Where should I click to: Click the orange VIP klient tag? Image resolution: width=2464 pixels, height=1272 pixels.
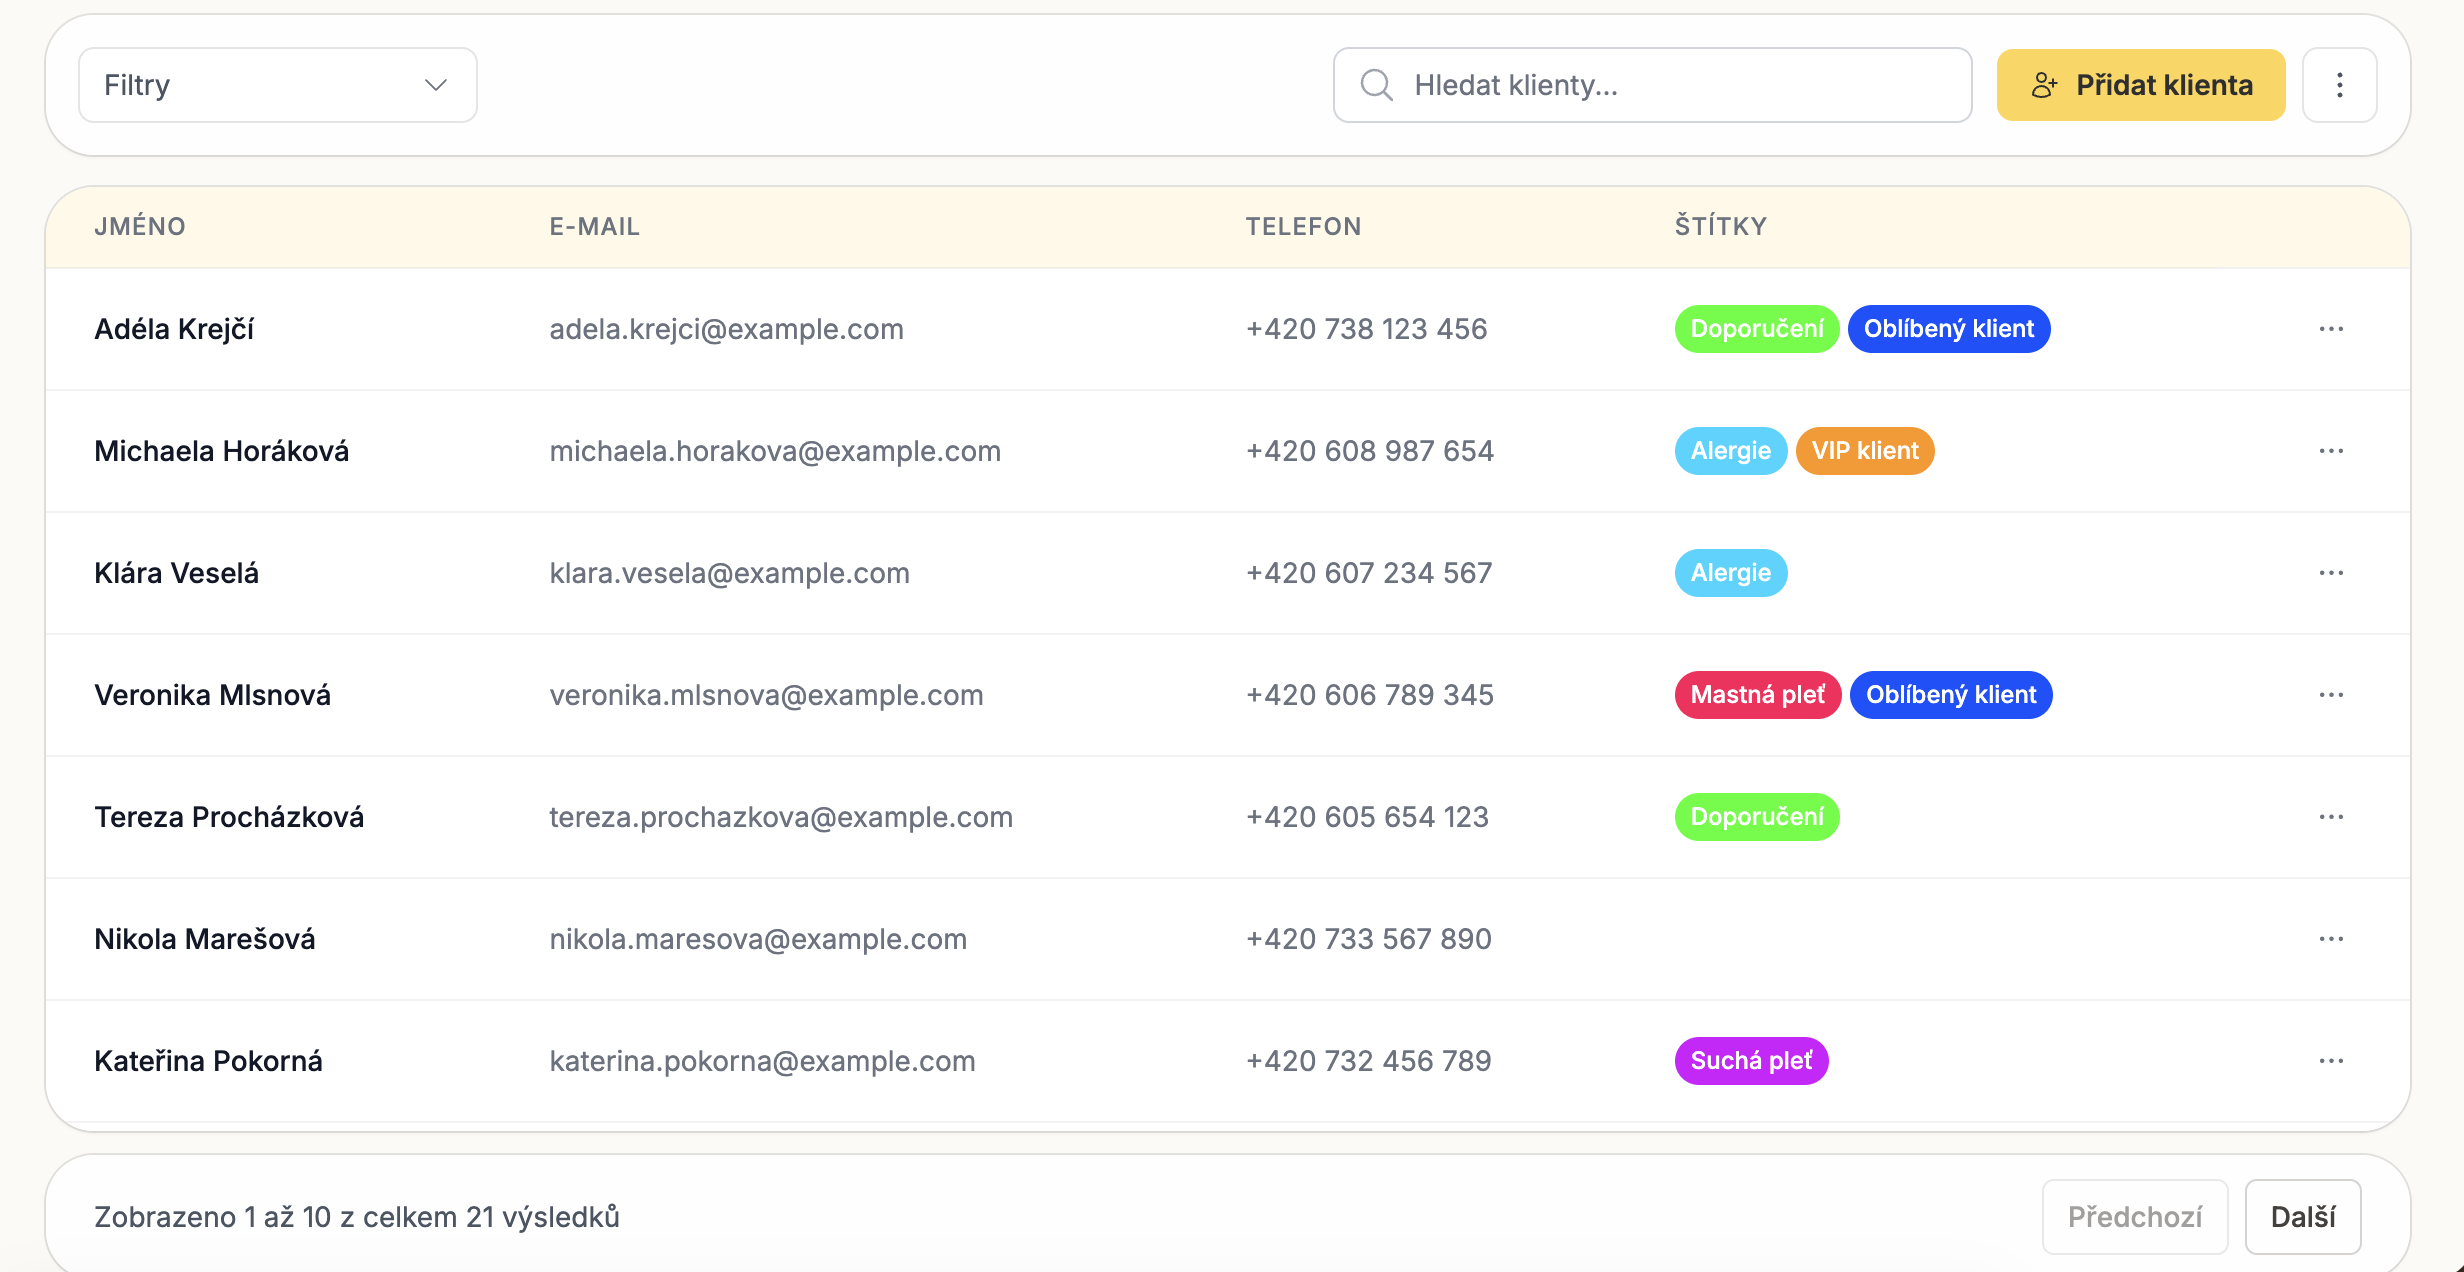tap(1865, 451)
